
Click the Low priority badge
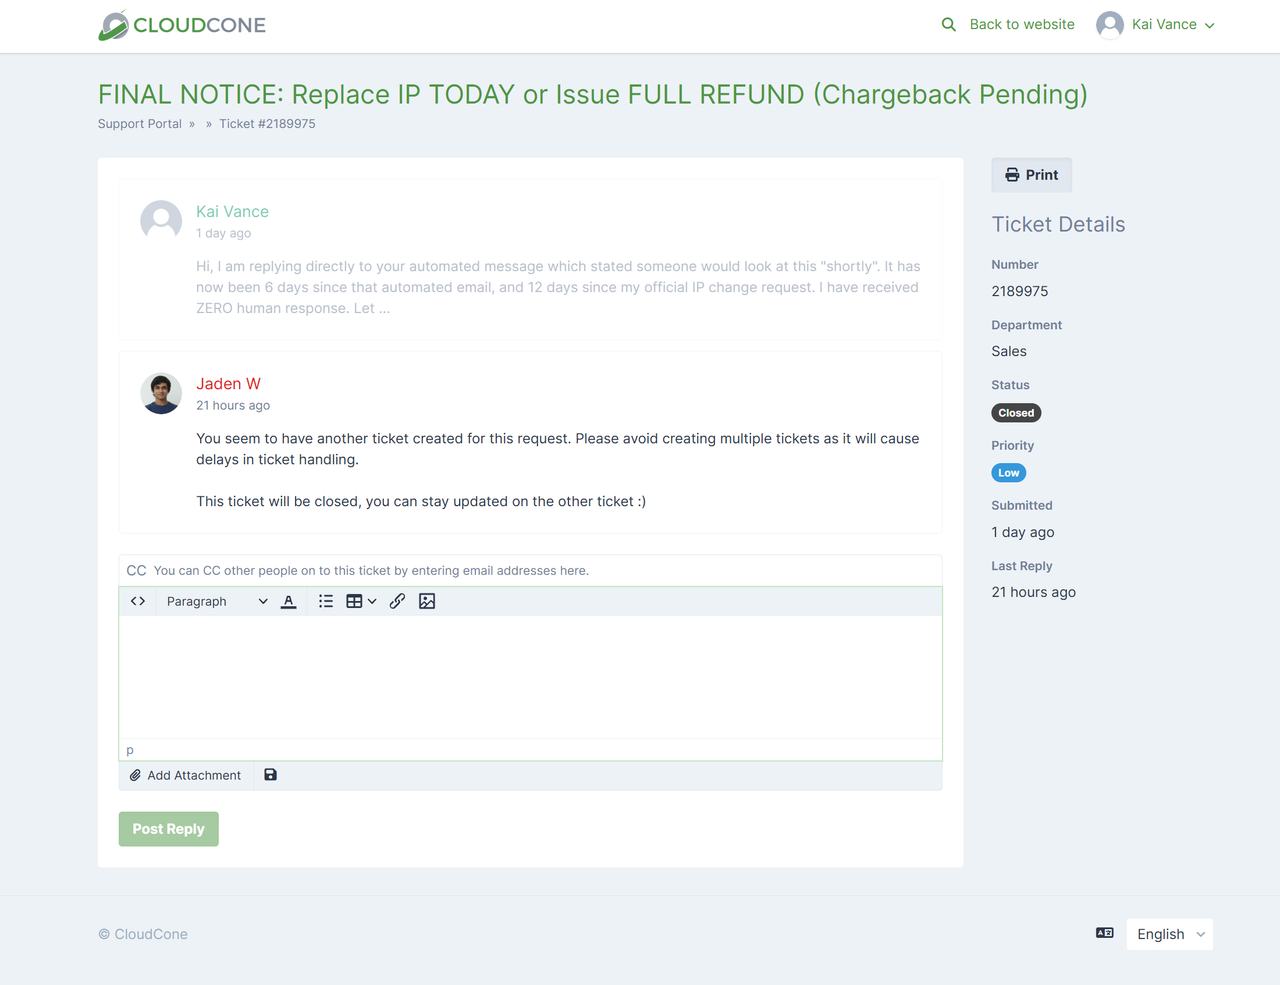pyautogui.click(x=1008, y=473)
